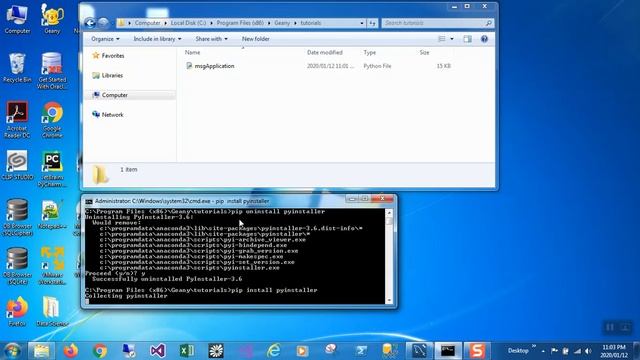This screenshot has width=640, height=360.
Task: Open Excel from the taskbar
Action: 187,351
